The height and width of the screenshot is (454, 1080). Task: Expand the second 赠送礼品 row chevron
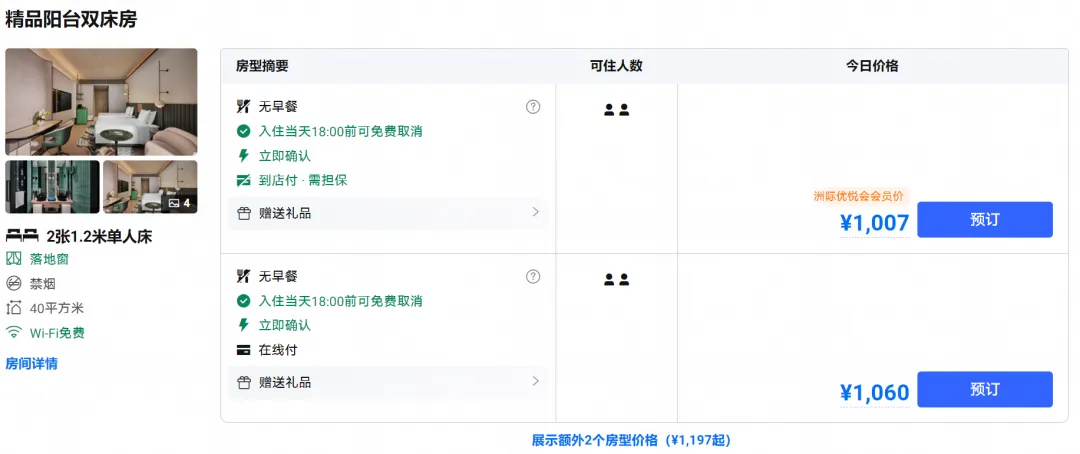pos(535,381)
